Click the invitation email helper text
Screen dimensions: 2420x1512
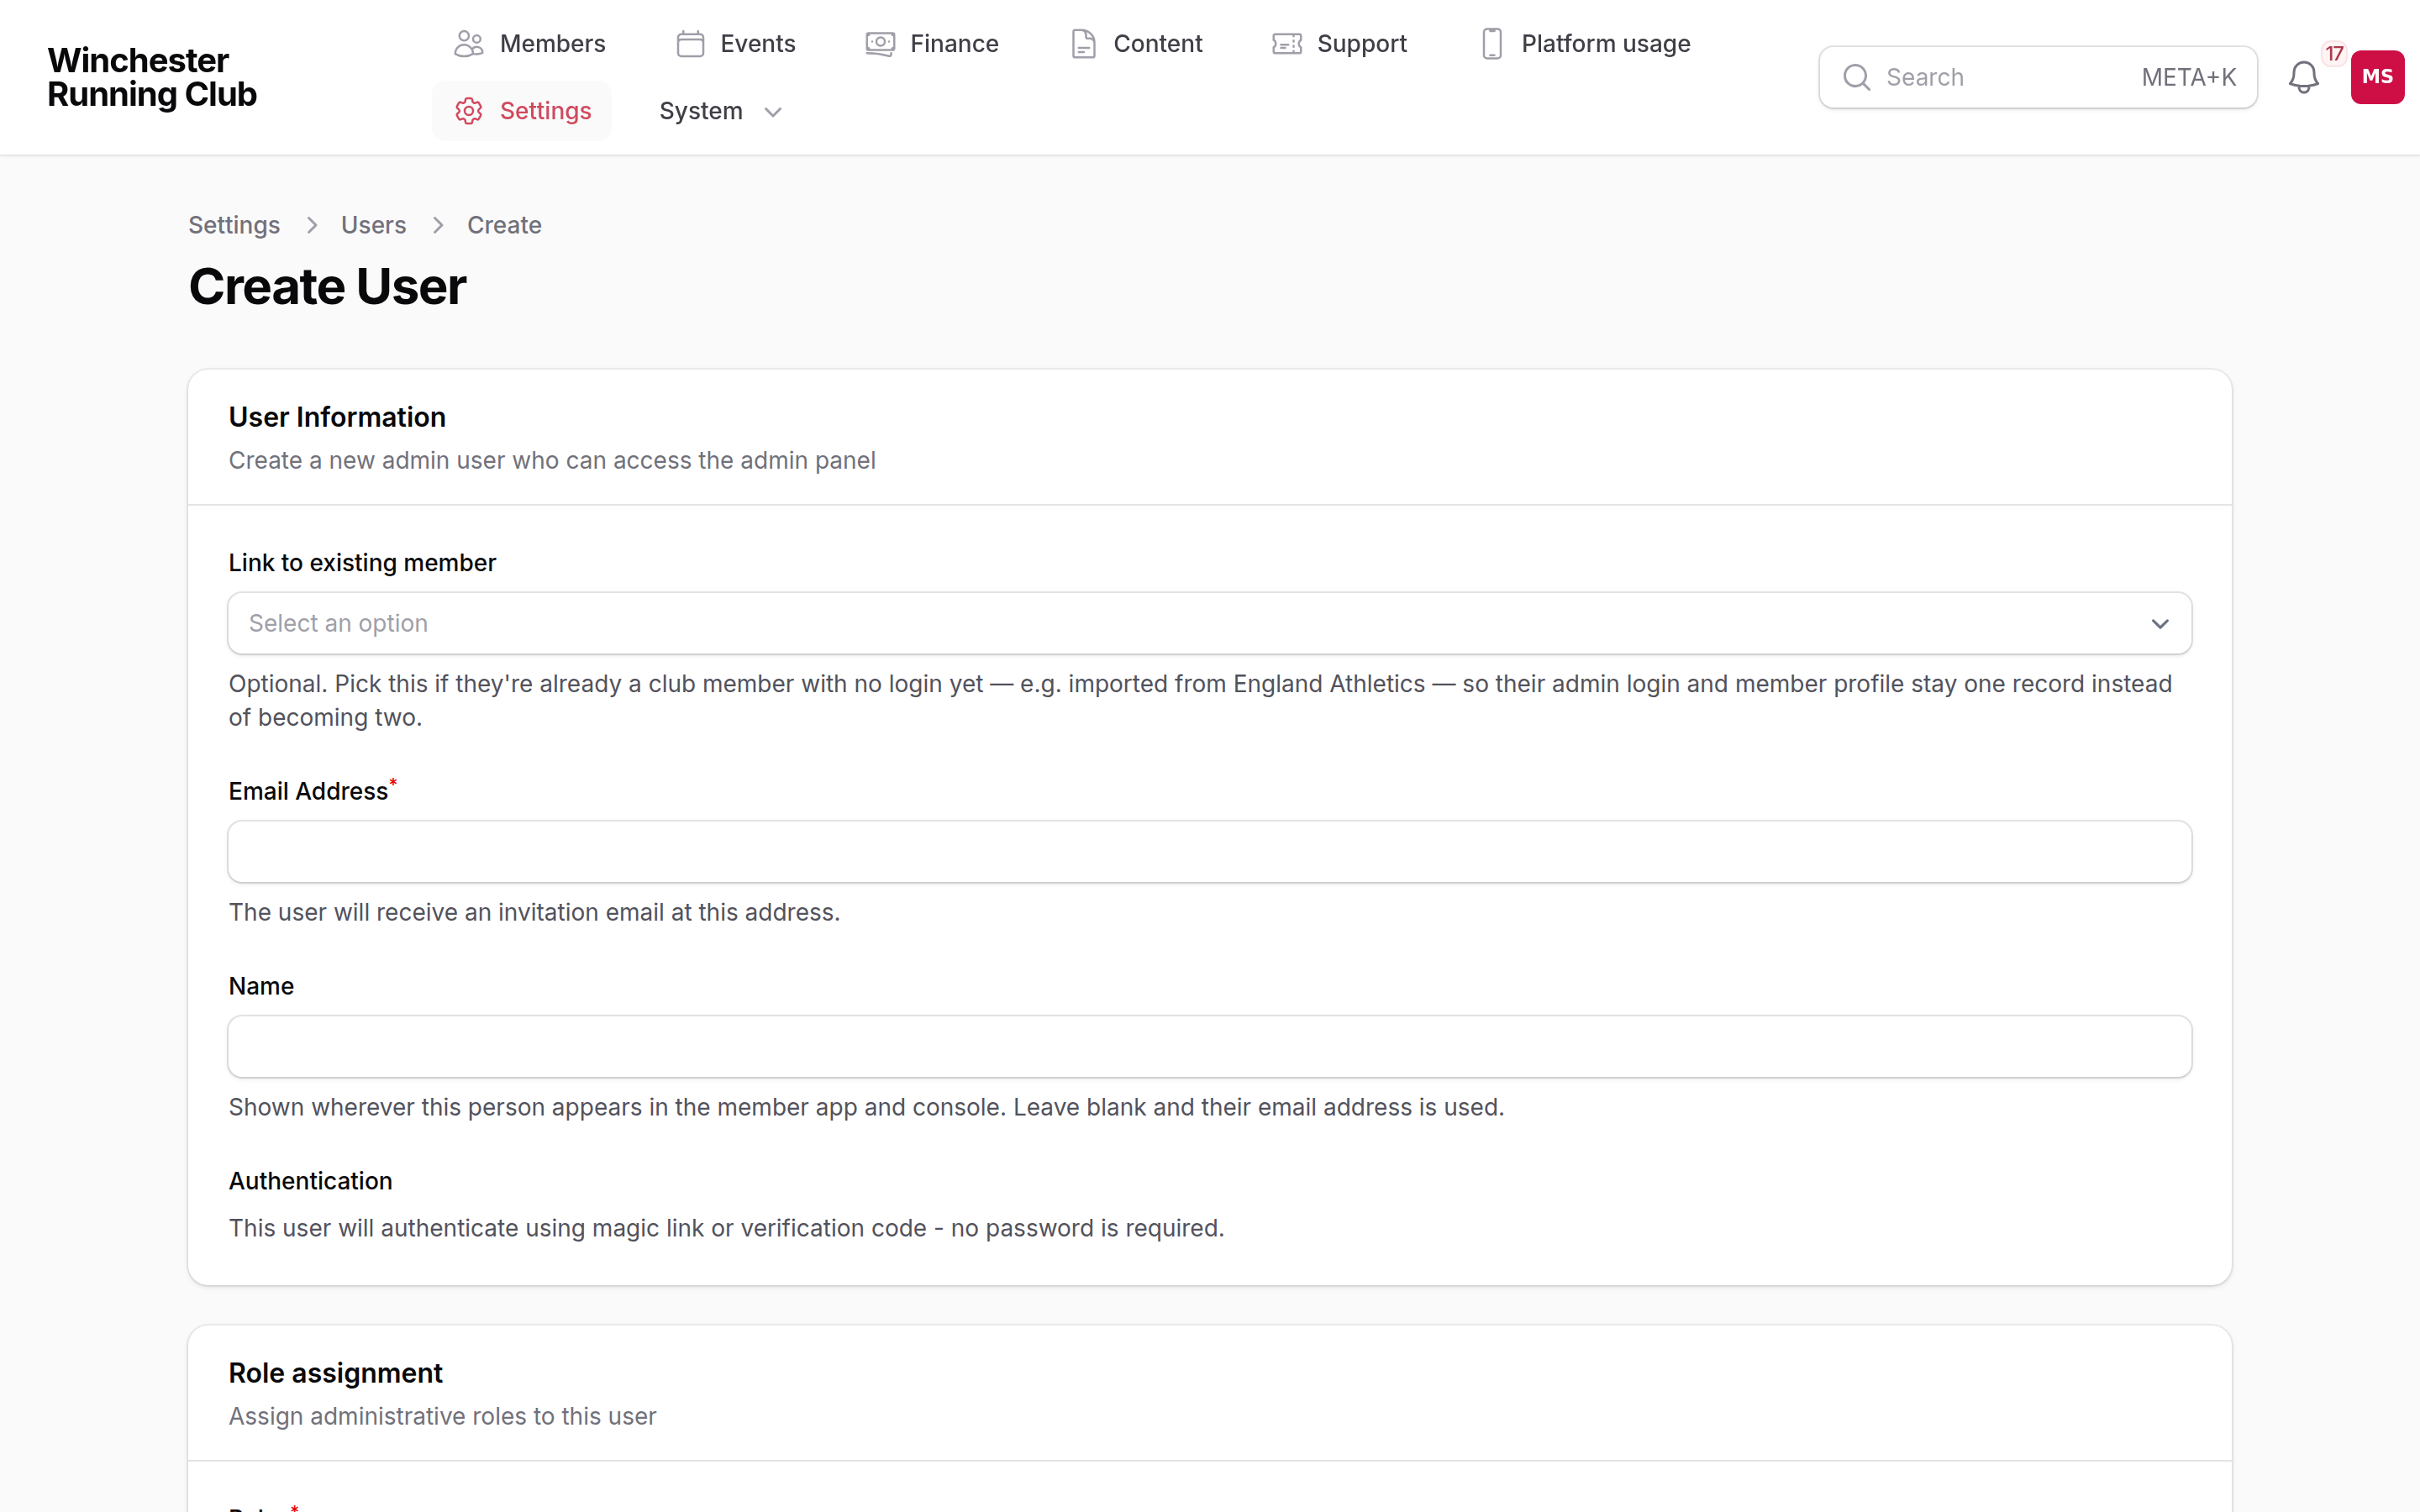coord(534,913)
